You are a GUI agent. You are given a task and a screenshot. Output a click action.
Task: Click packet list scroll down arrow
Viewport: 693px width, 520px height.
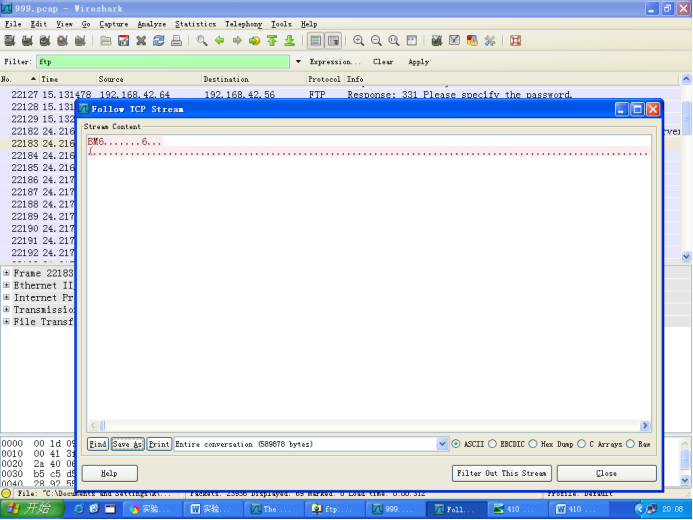[686, 256]
